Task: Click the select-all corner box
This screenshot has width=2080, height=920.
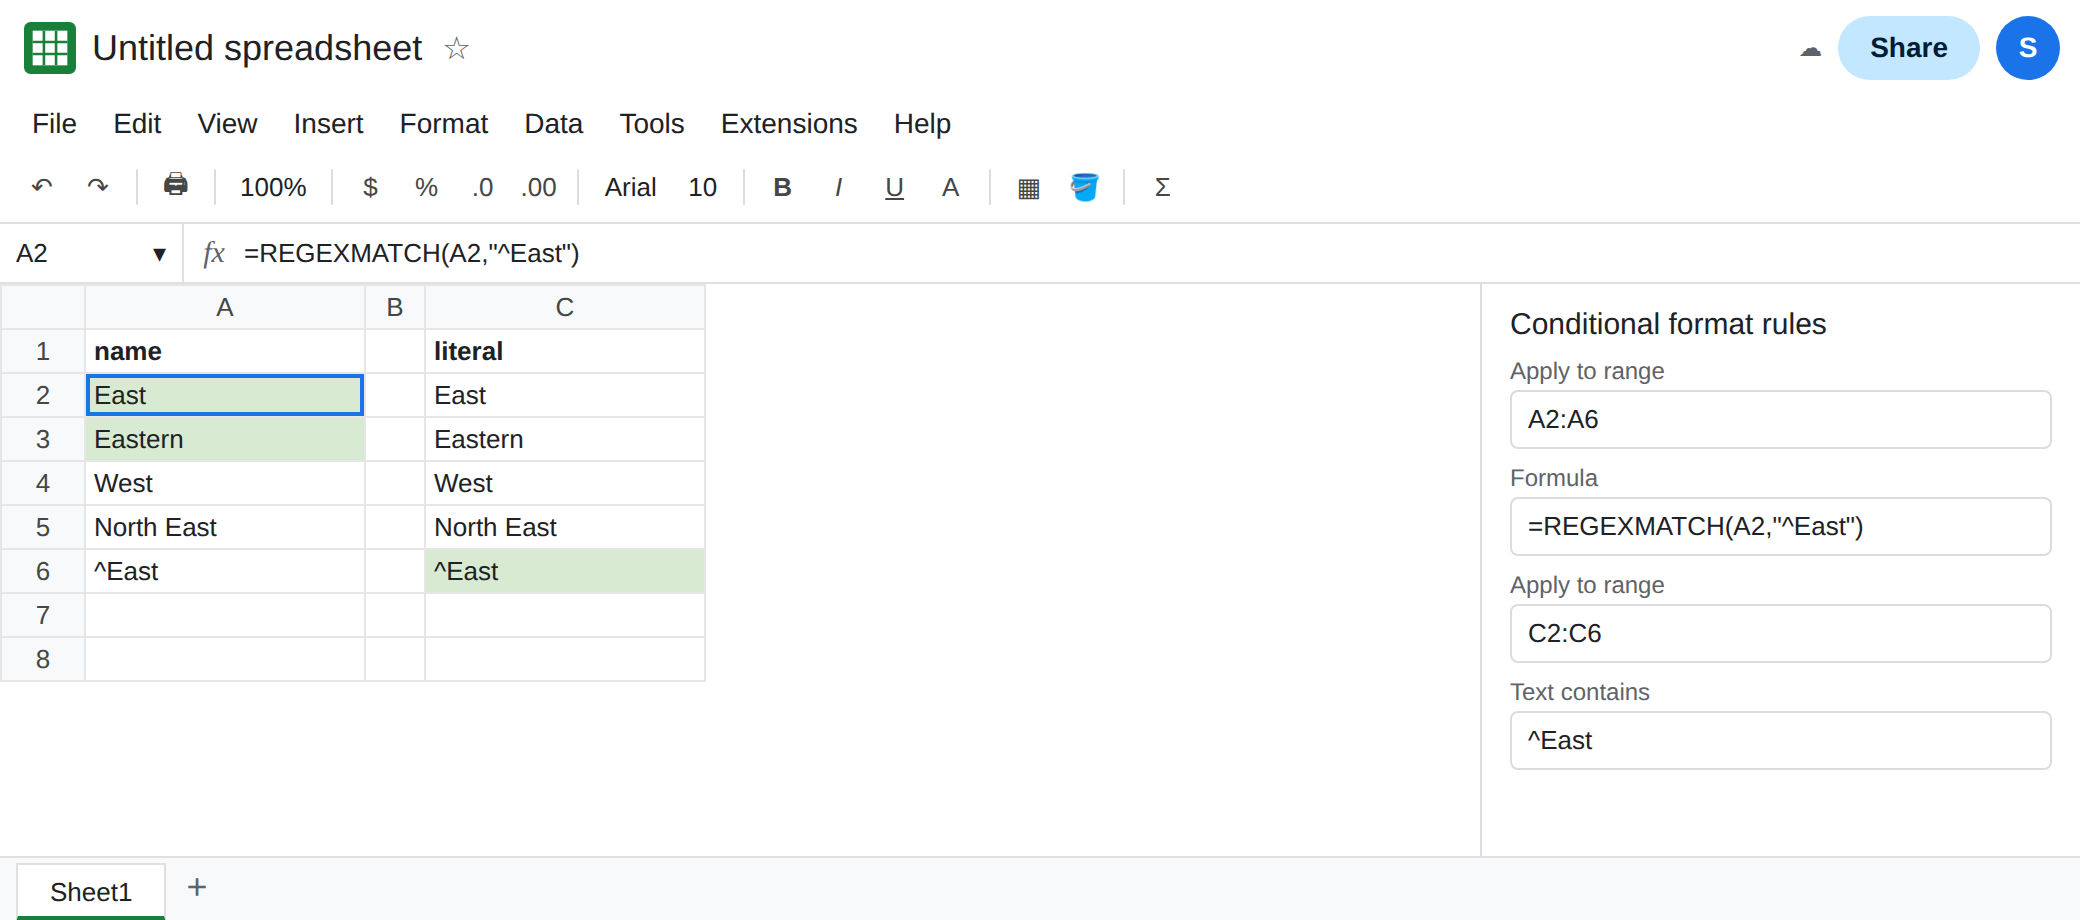Action: click(43, 307)
